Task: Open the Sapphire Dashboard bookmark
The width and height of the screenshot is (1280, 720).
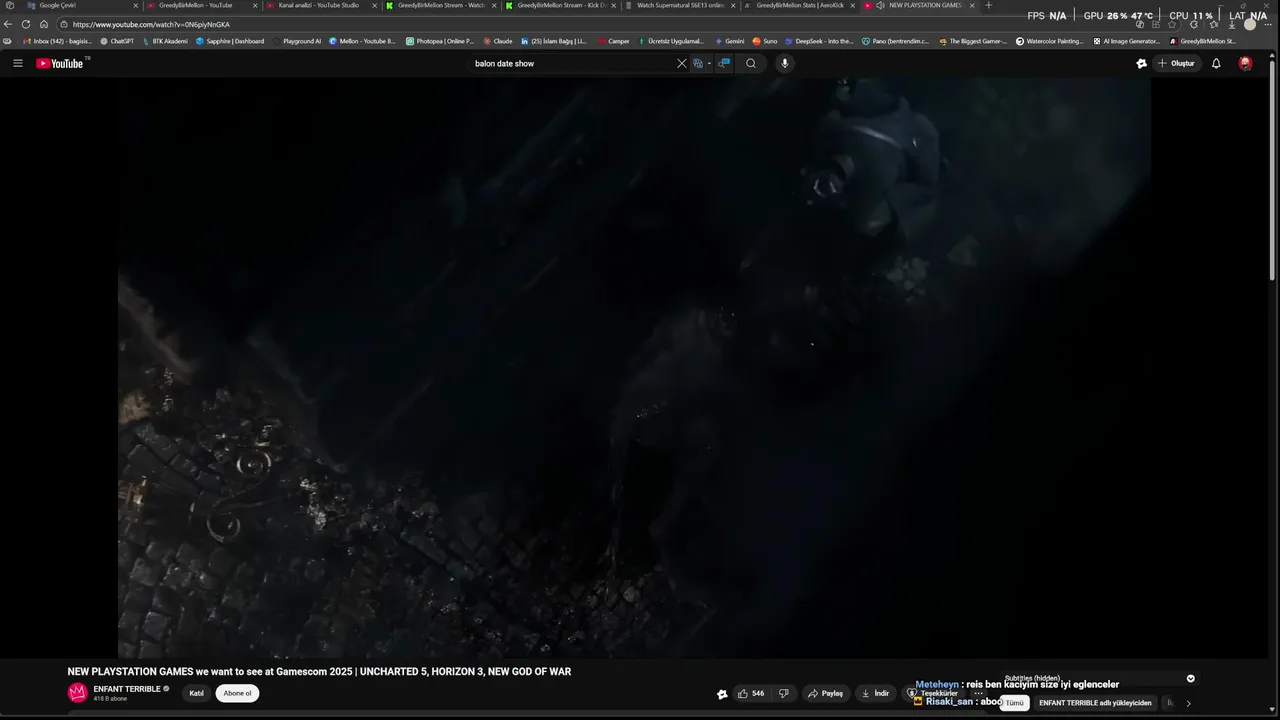Action: (230, 41)
